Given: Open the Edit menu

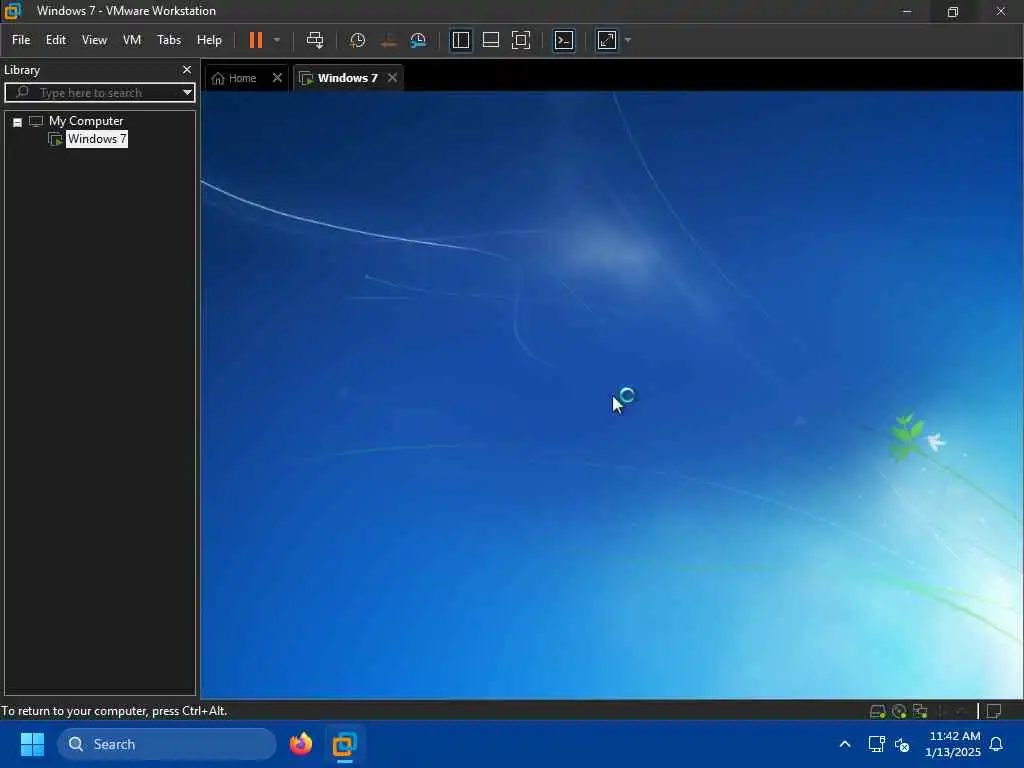Looking at the screenshot, I should coord(56,40).
